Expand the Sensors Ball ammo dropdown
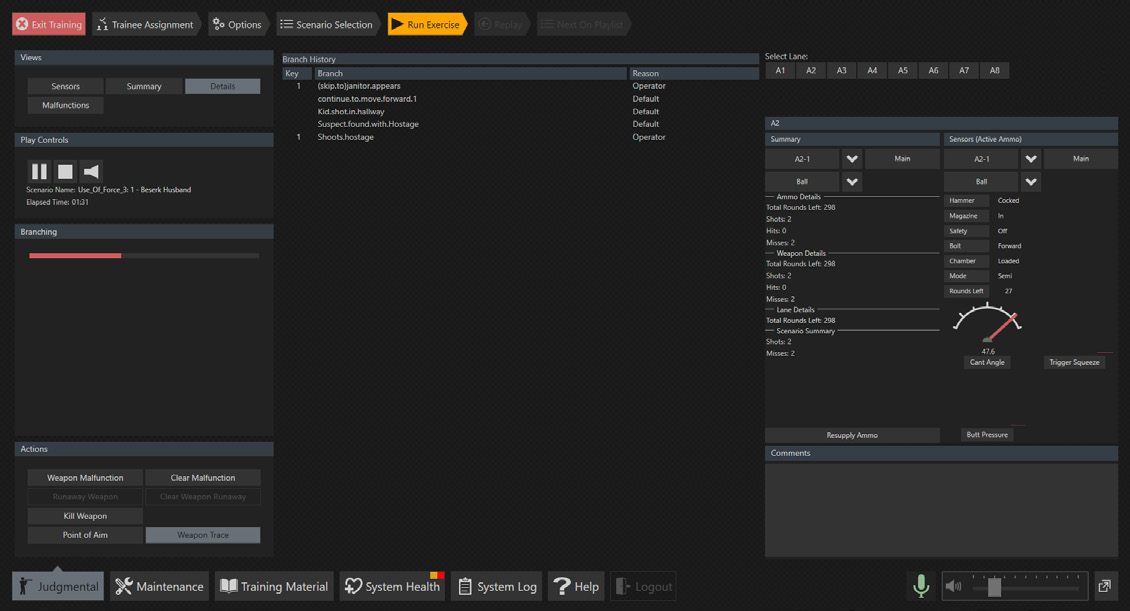1130x611 pixels. coord(1031,182)
